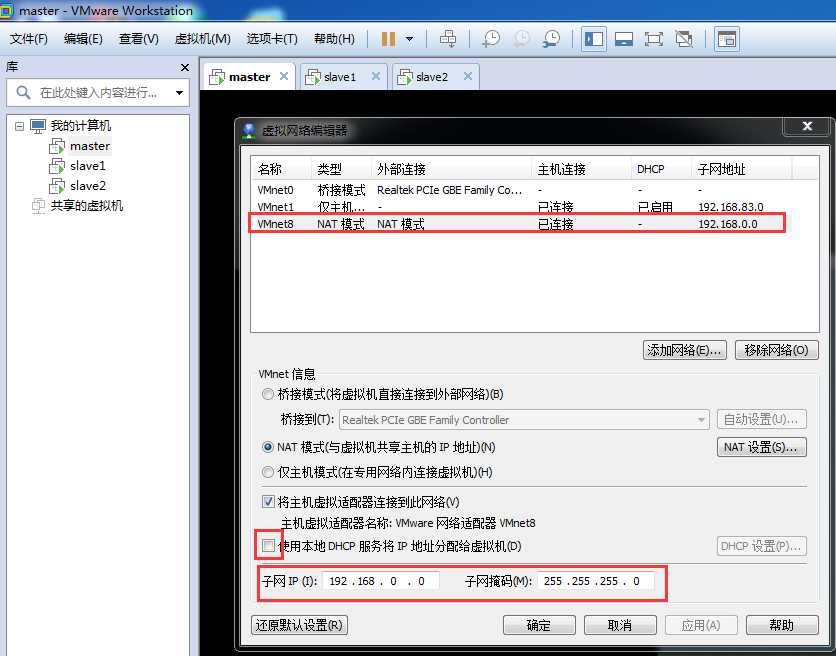Toggle 将主机虚拟适配器连接到此网络 checkbox
Viewport: 836px width, 656px height.
(x=268, y=502)
